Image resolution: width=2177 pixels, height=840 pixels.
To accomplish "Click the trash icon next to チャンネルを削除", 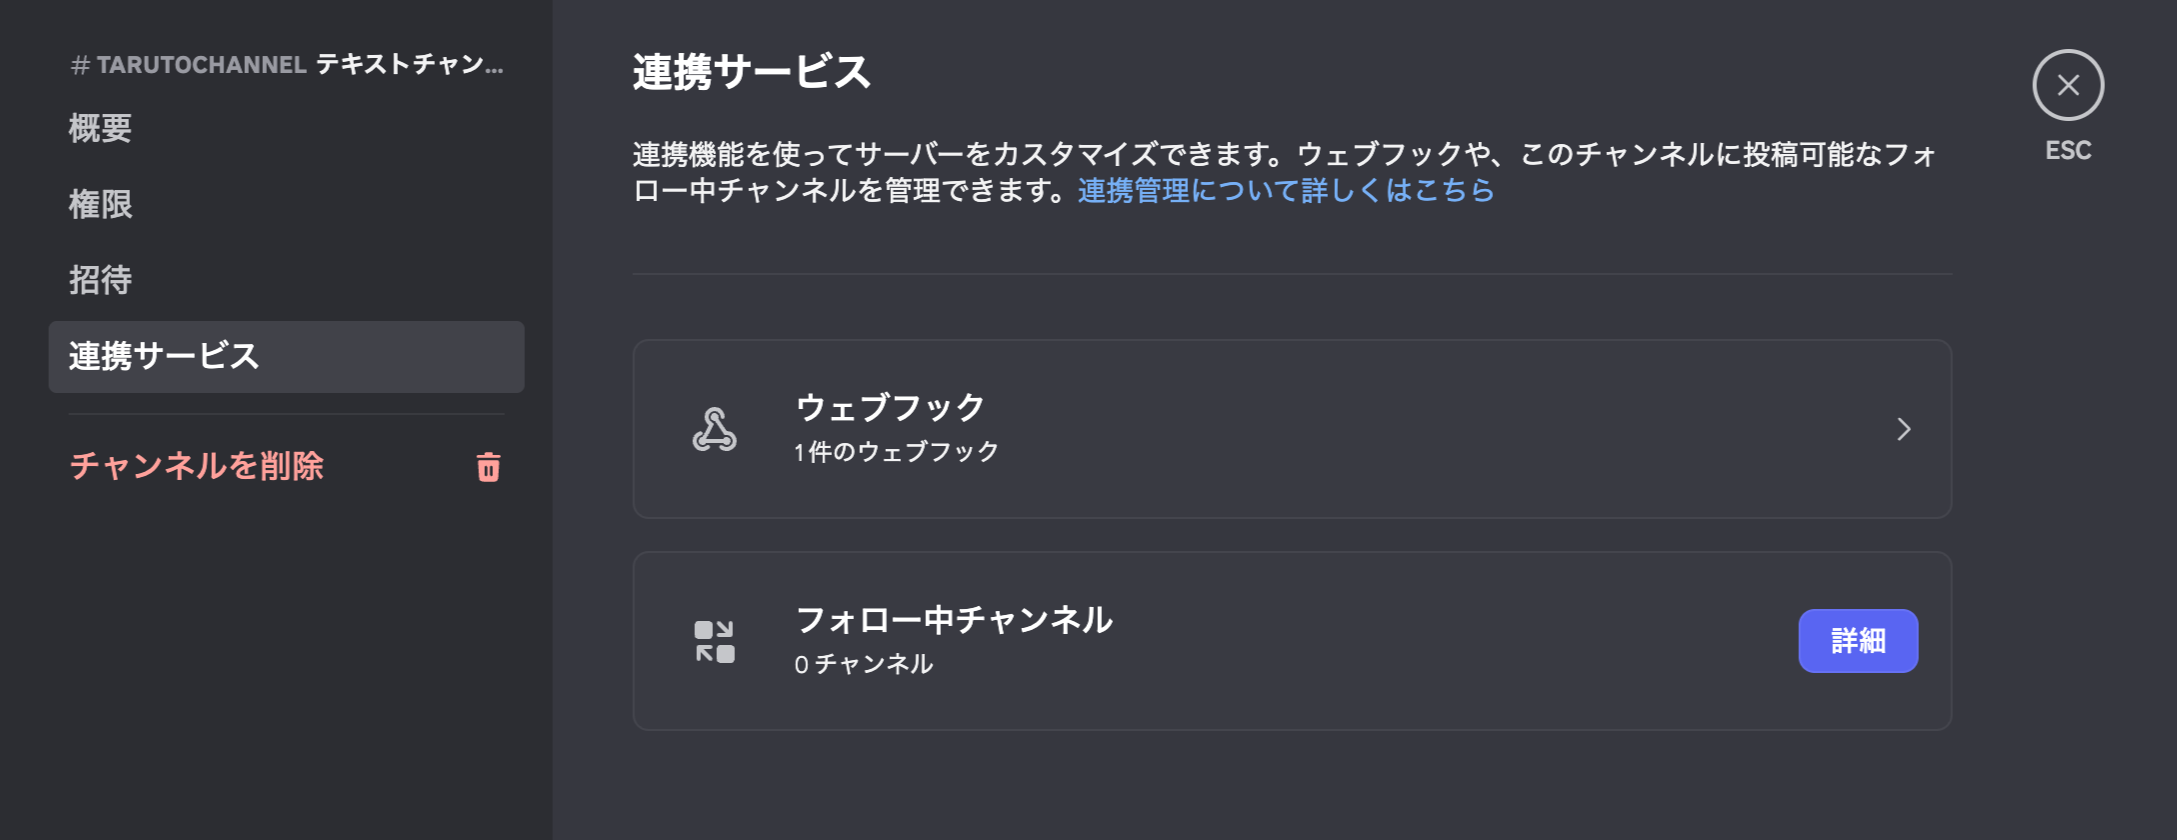I will 487,467.
